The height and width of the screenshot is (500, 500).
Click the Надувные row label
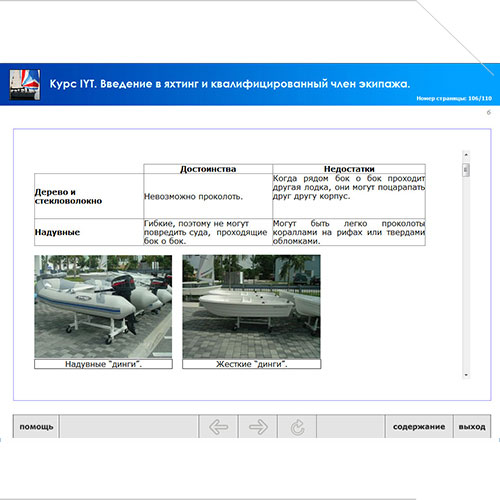pos(89,232)
